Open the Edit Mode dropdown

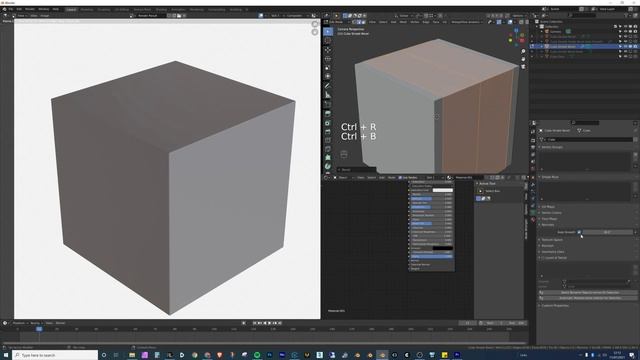[x=338, y=22]
